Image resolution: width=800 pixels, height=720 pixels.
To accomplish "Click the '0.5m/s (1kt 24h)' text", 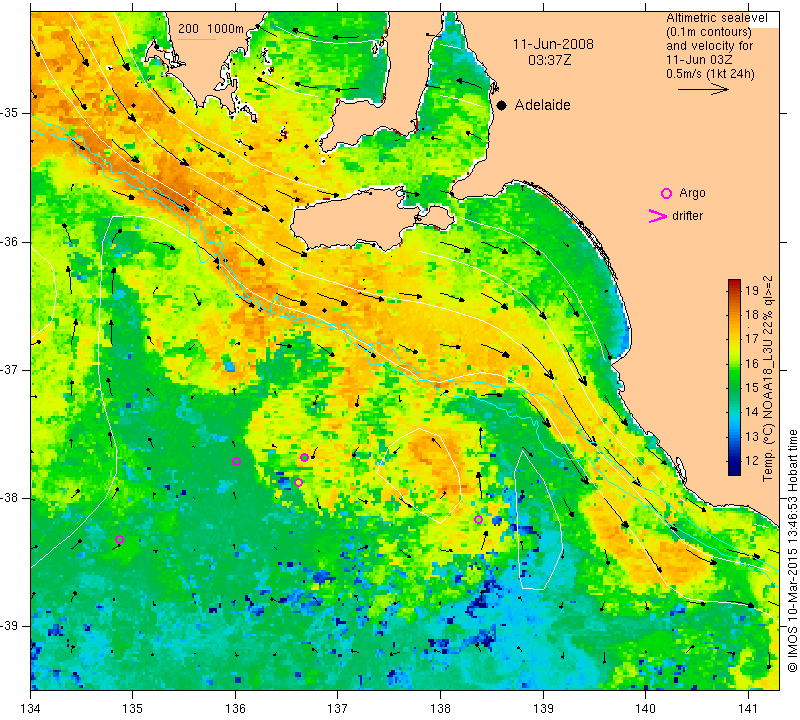I will [x=710, y=73].
